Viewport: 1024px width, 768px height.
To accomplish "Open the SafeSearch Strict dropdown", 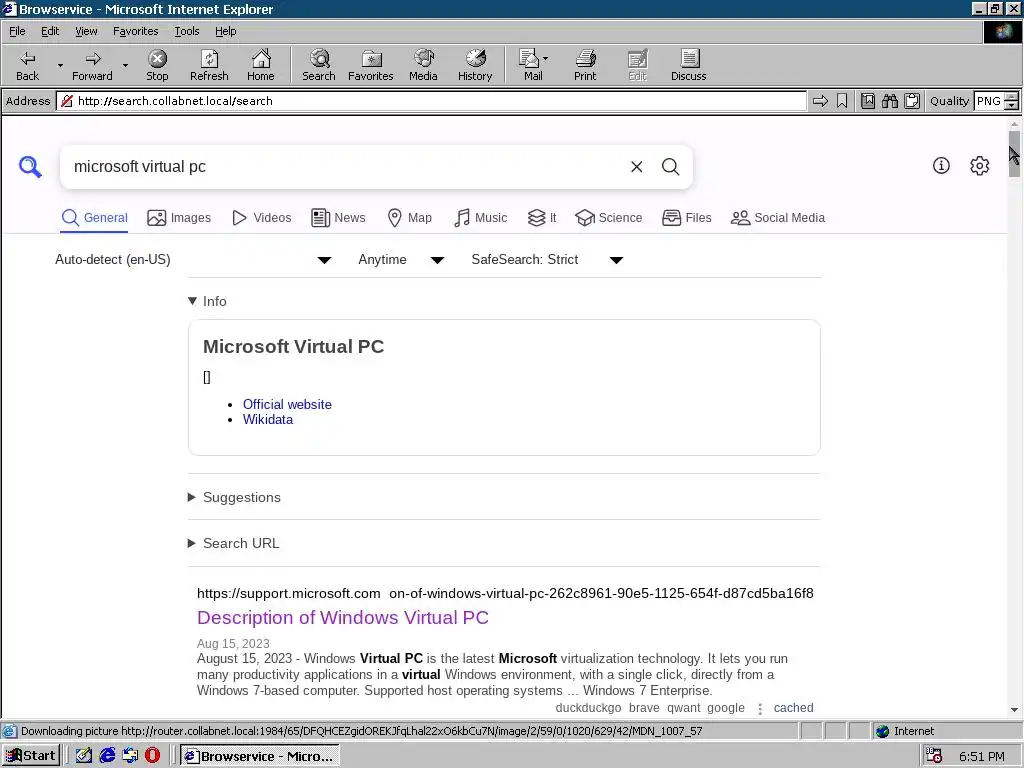I will point(547,259).
